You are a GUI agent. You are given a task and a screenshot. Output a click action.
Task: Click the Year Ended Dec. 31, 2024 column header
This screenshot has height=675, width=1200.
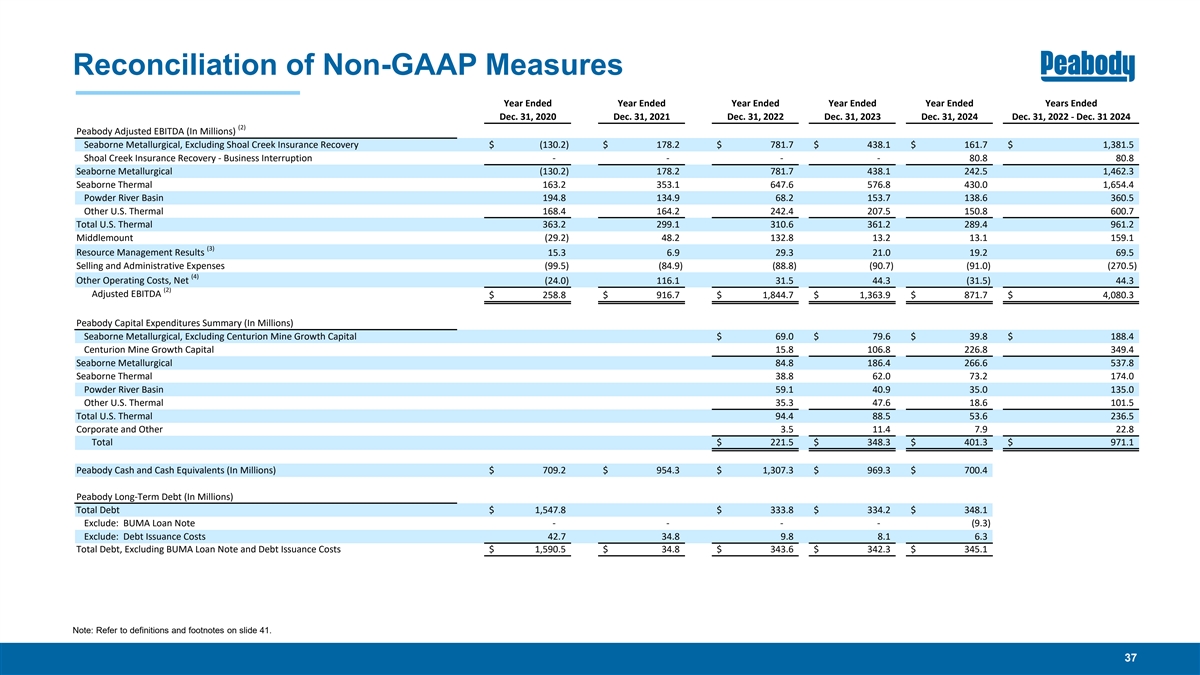pos(949,110)
